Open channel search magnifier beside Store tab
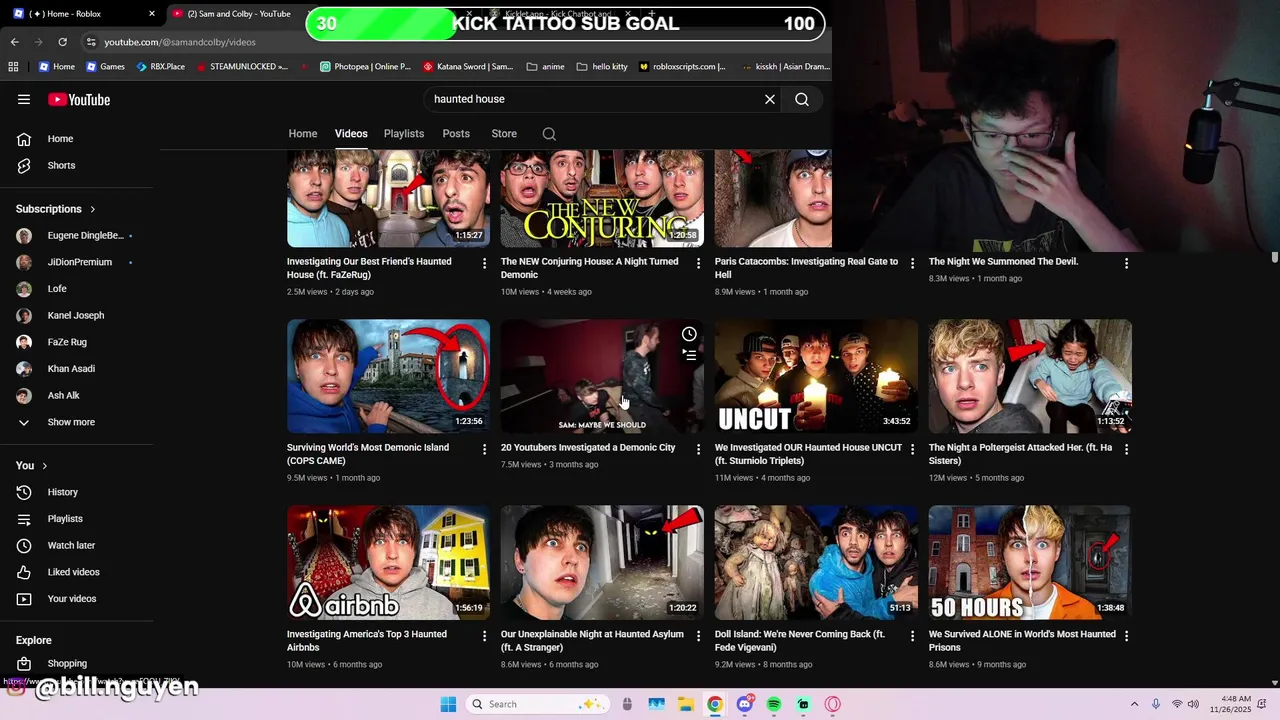The image size is (1280, 720). (549, 134)
